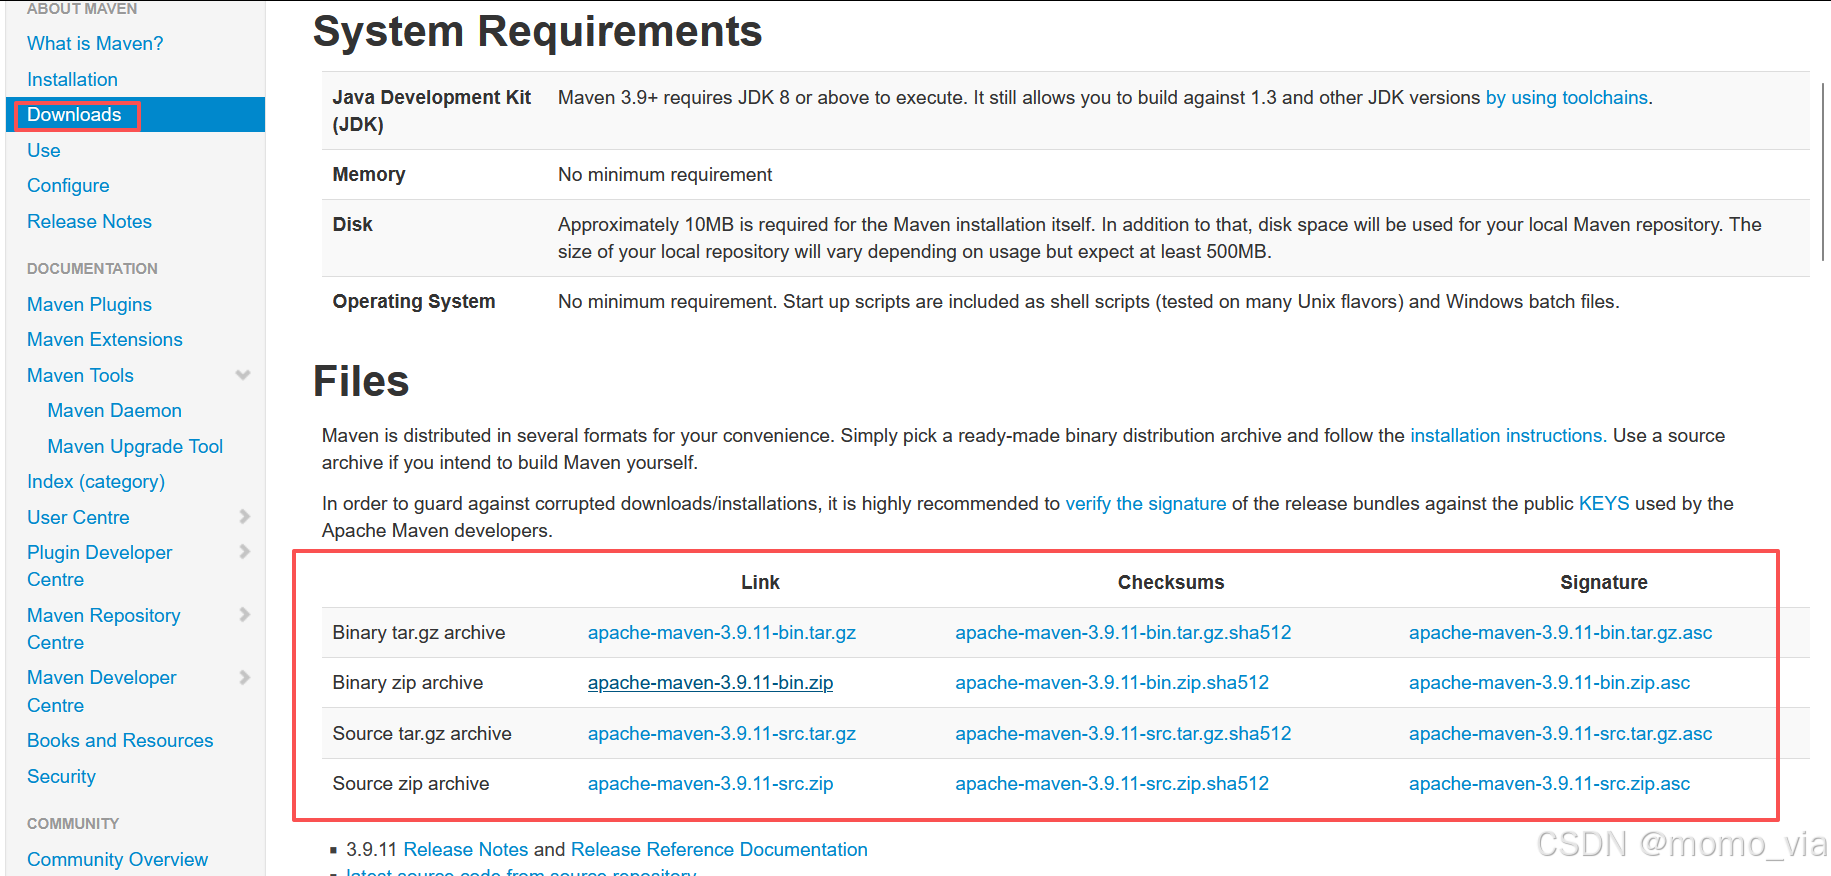Click the 'Source zip archive' row label
1831x876 pixels.
pos(410,783)
